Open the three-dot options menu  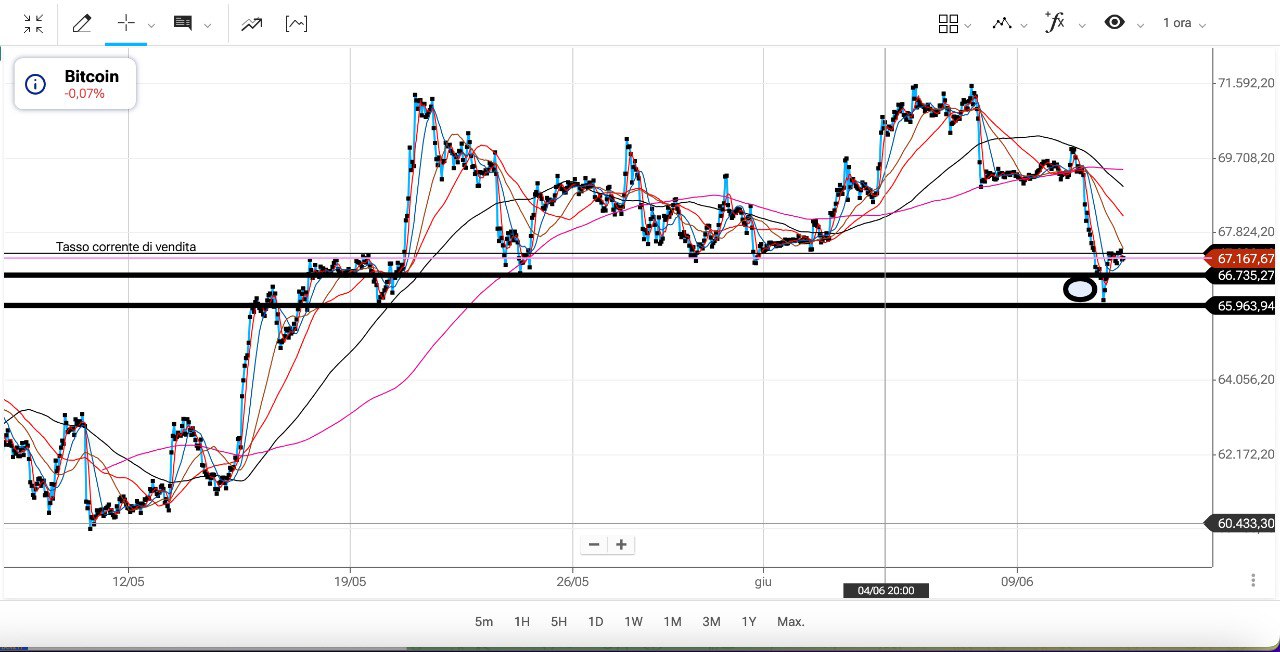1253,580
